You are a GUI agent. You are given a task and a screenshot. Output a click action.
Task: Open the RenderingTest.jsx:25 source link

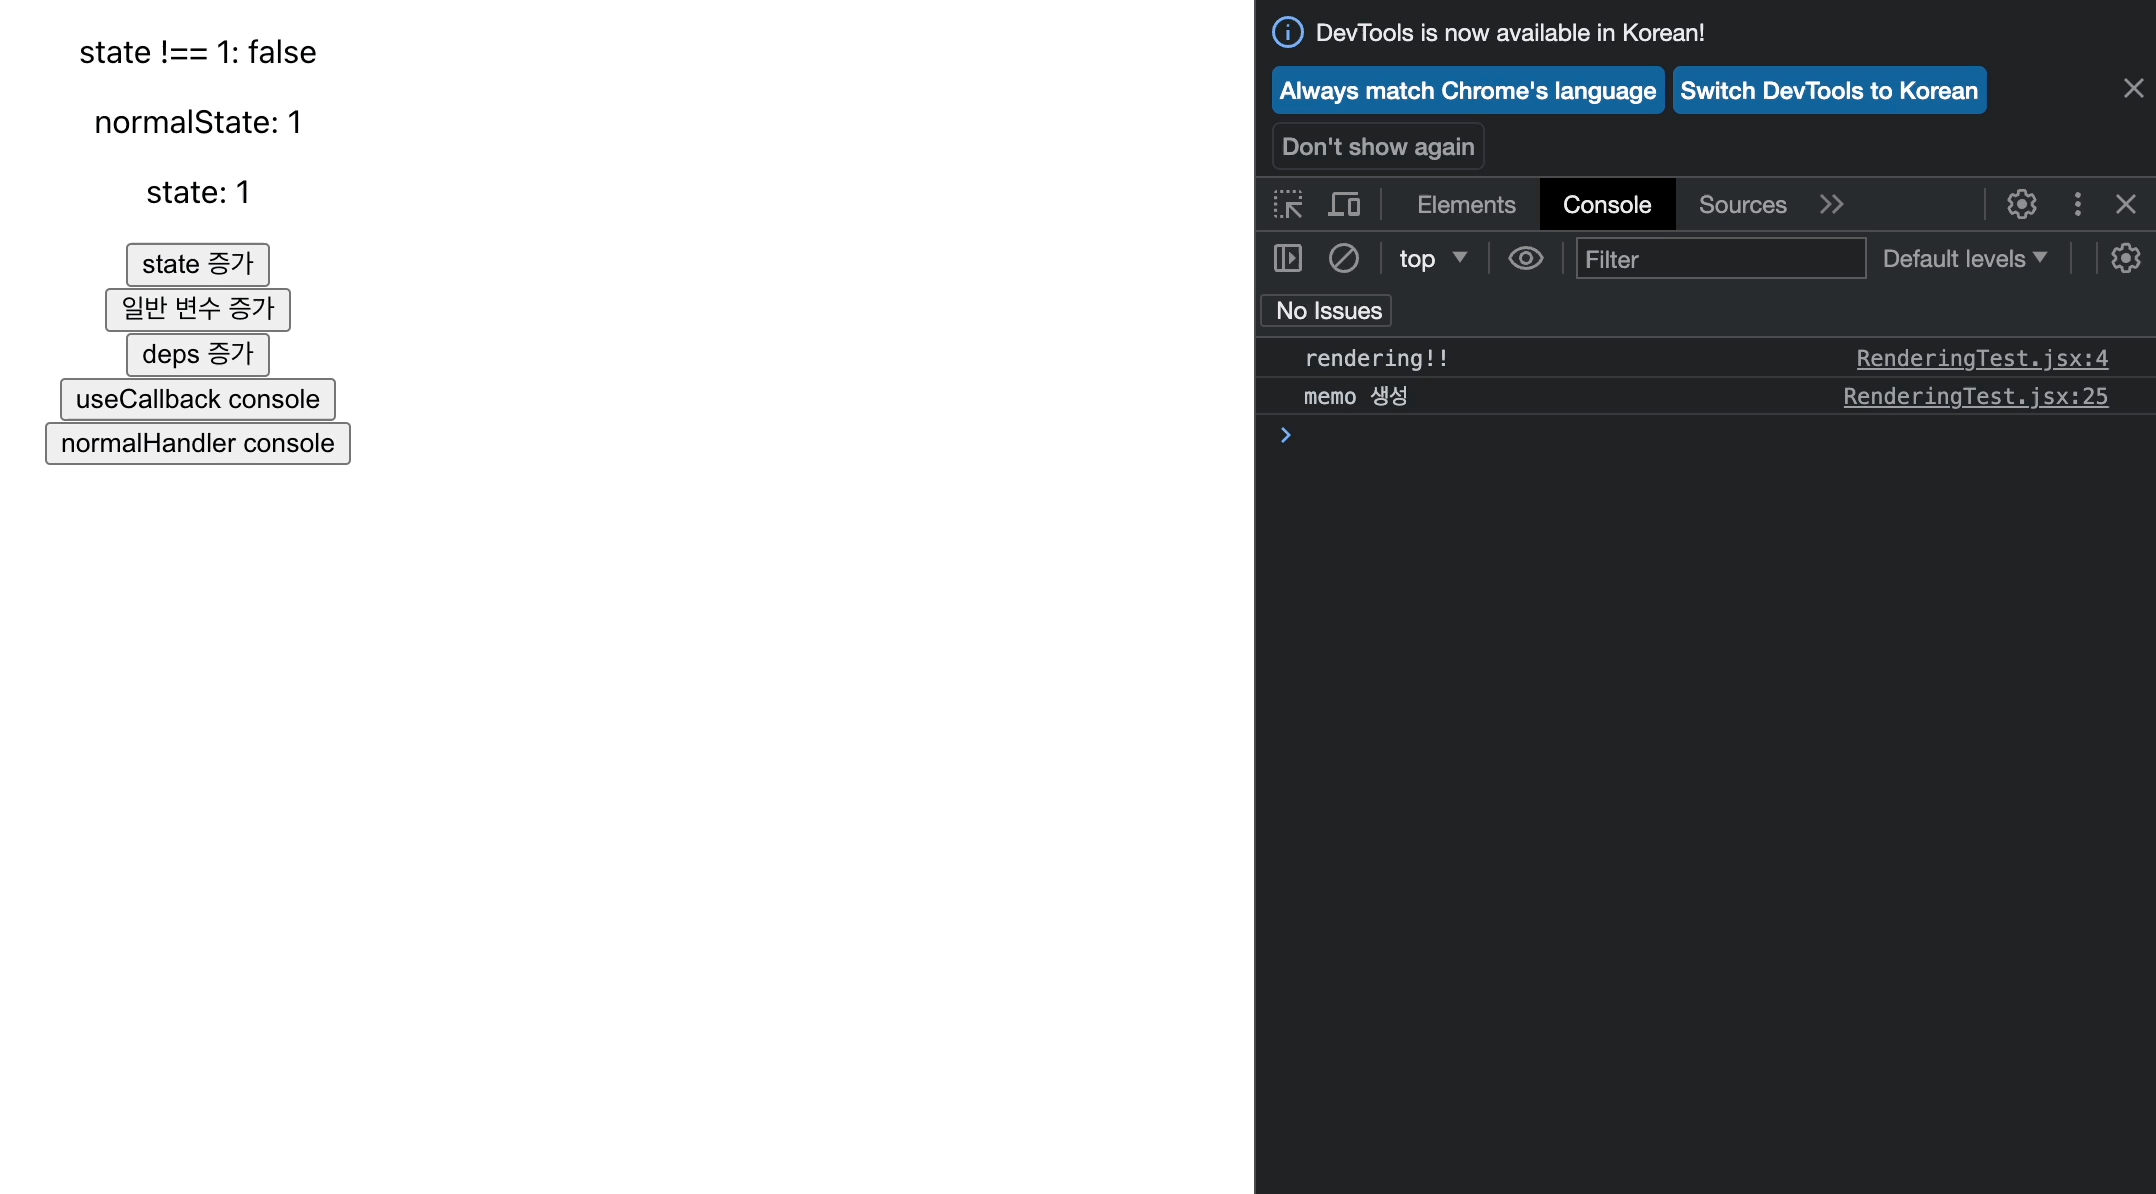click(x=1975, y=397)
